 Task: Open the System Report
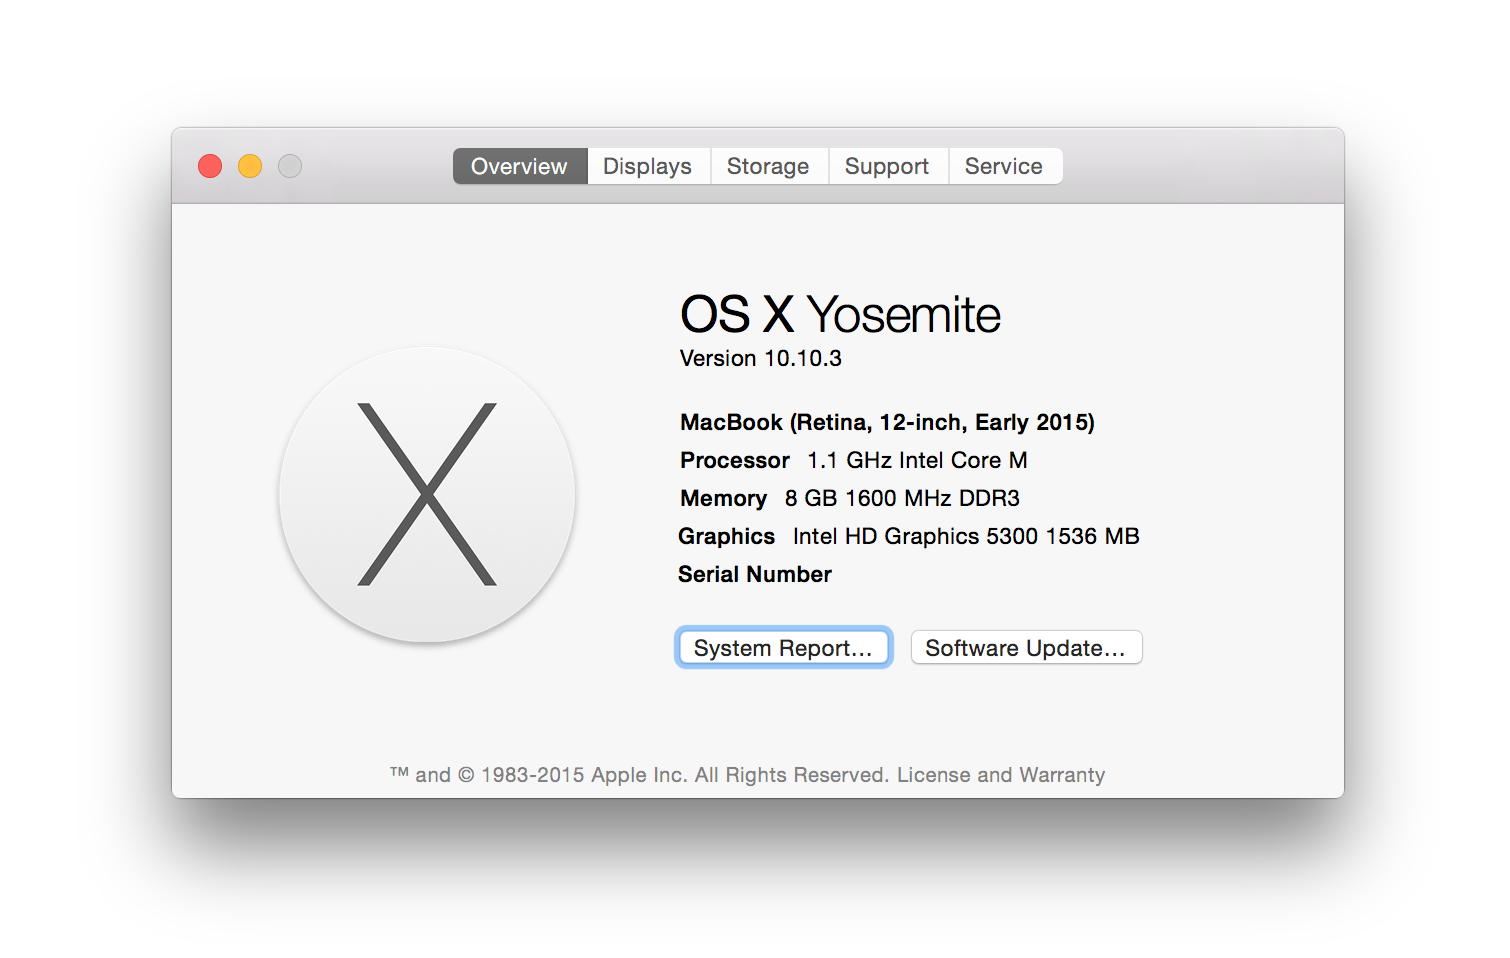[x=783, y=648]
